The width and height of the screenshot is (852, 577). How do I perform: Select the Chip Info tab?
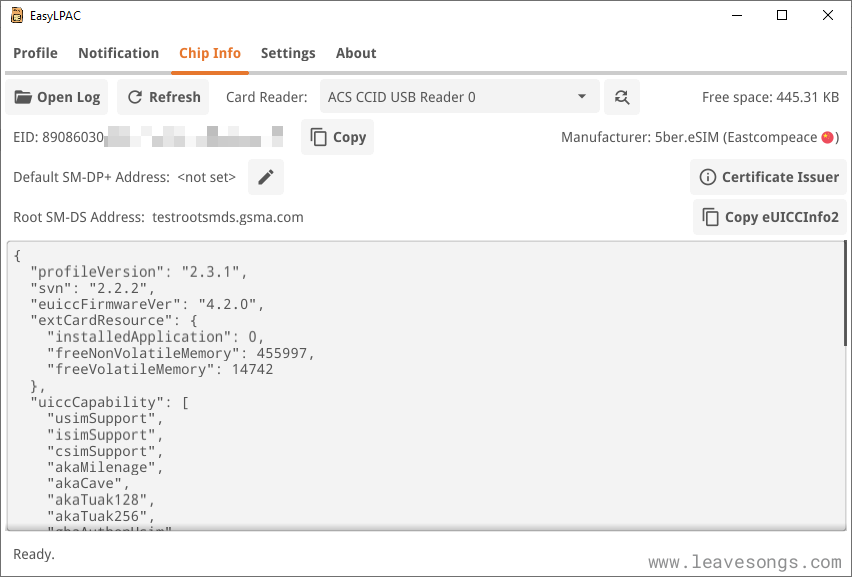tap(210, 53)
